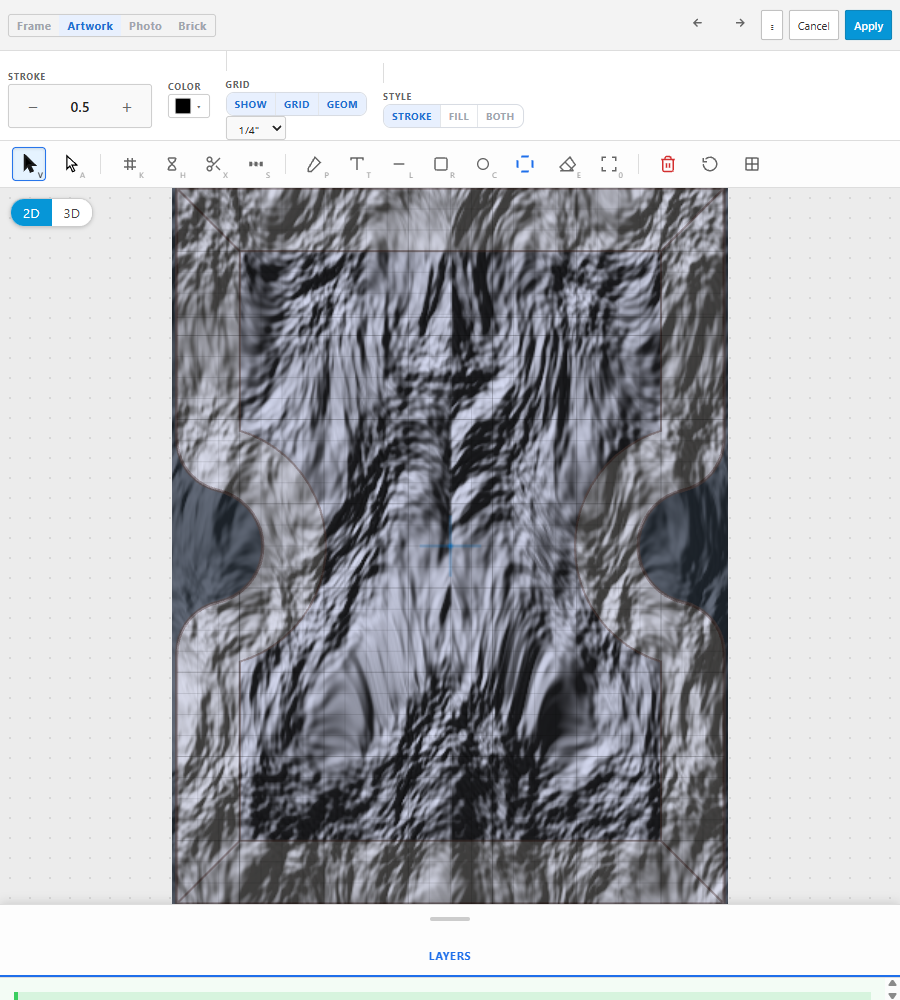The image size is (900, 1000).
Task: Click the red trash delete icon
Action: (x=668, y=164)
